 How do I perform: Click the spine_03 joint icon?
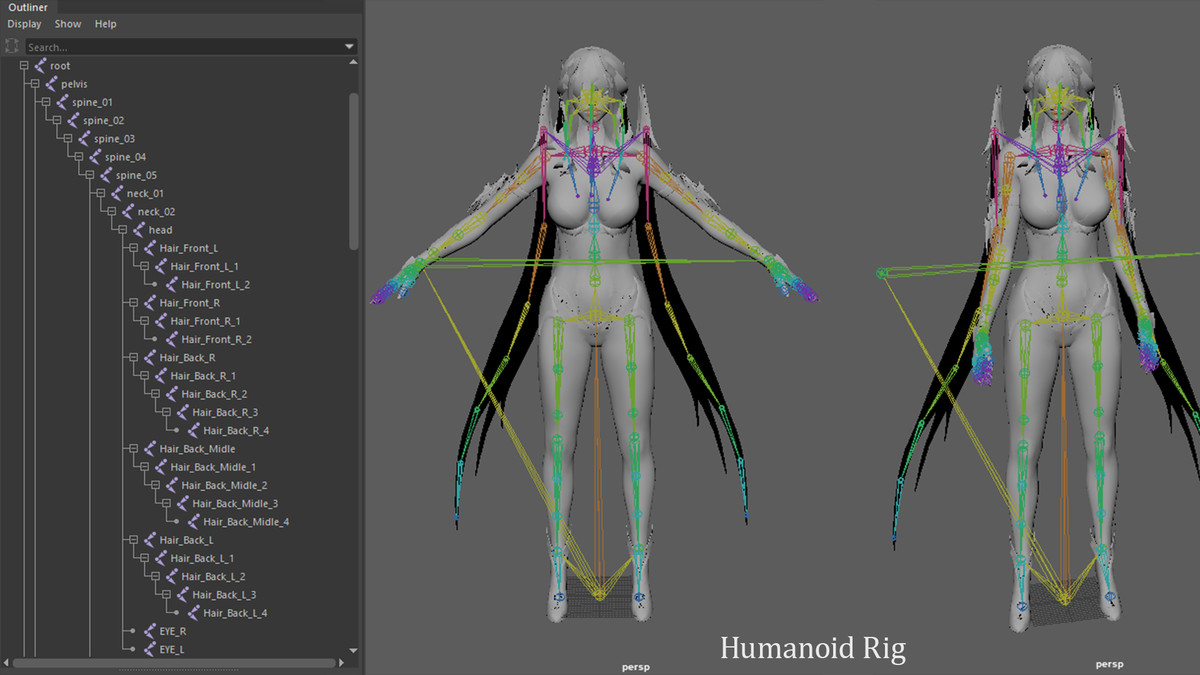84,139
